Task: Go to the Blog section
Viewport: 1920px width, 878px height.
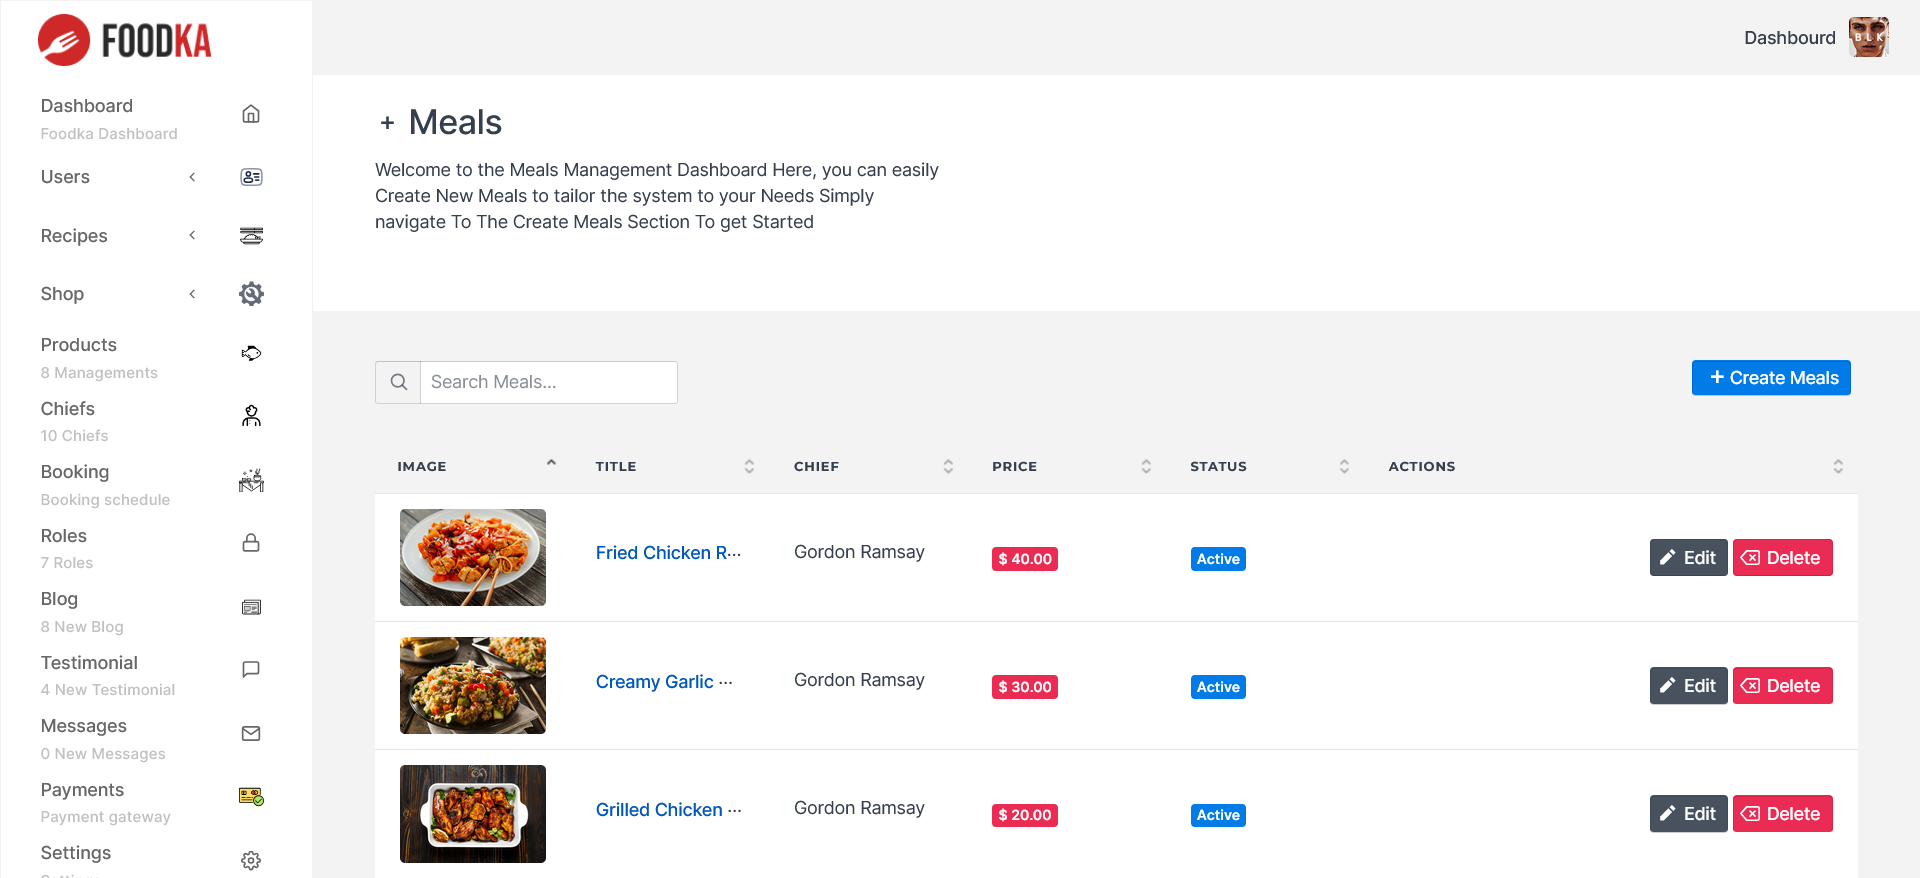Action: [59, 599]
